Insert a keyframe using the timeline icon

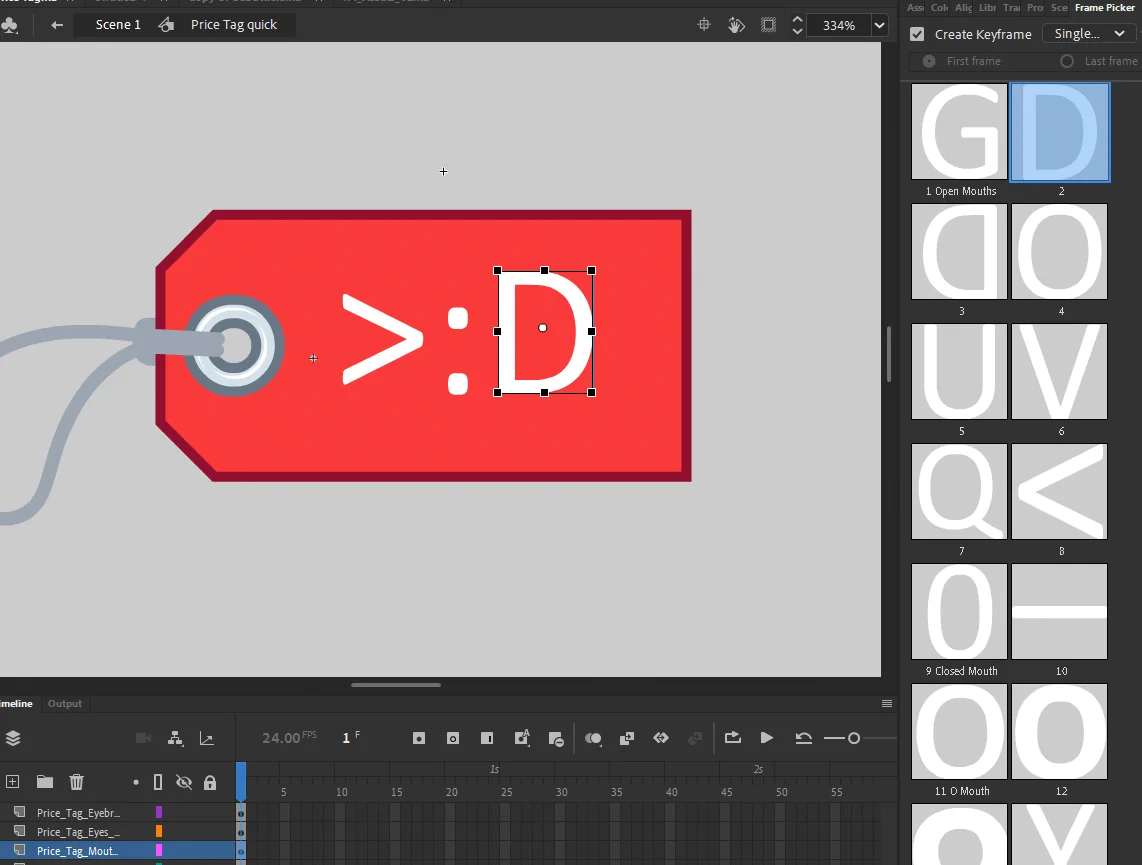click(x=419, y=738)
